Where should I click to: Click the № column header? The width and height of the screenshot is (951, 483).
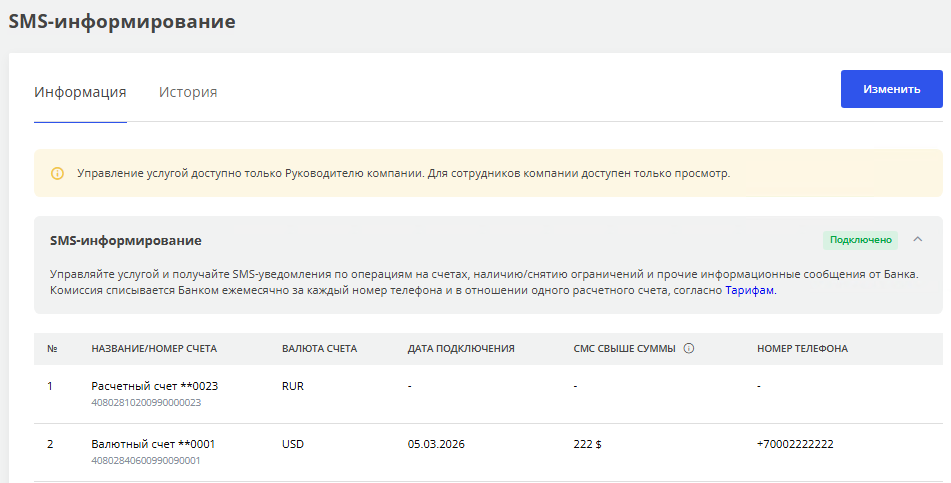point(52,348)
